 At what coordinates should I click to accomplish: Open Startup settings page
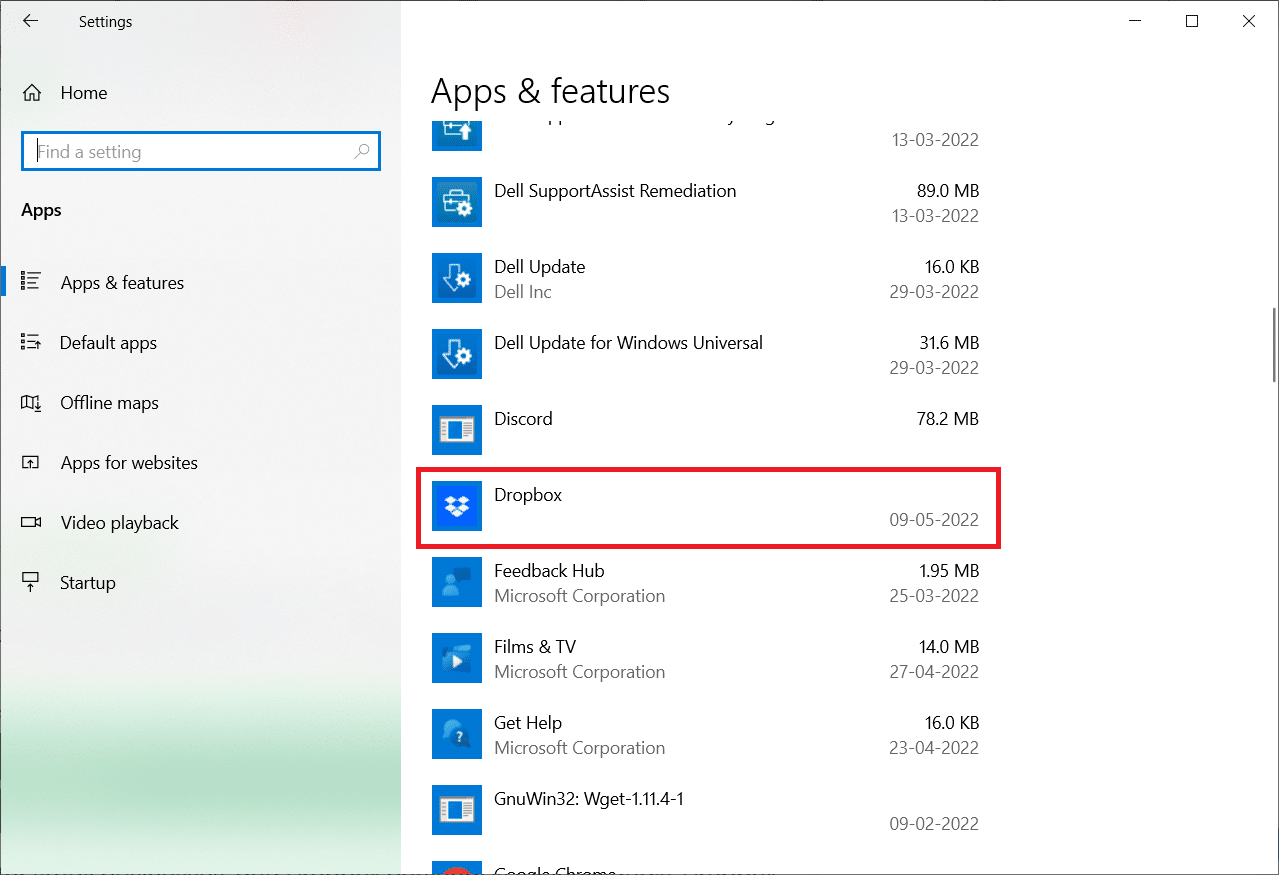[x=200, y=582]
